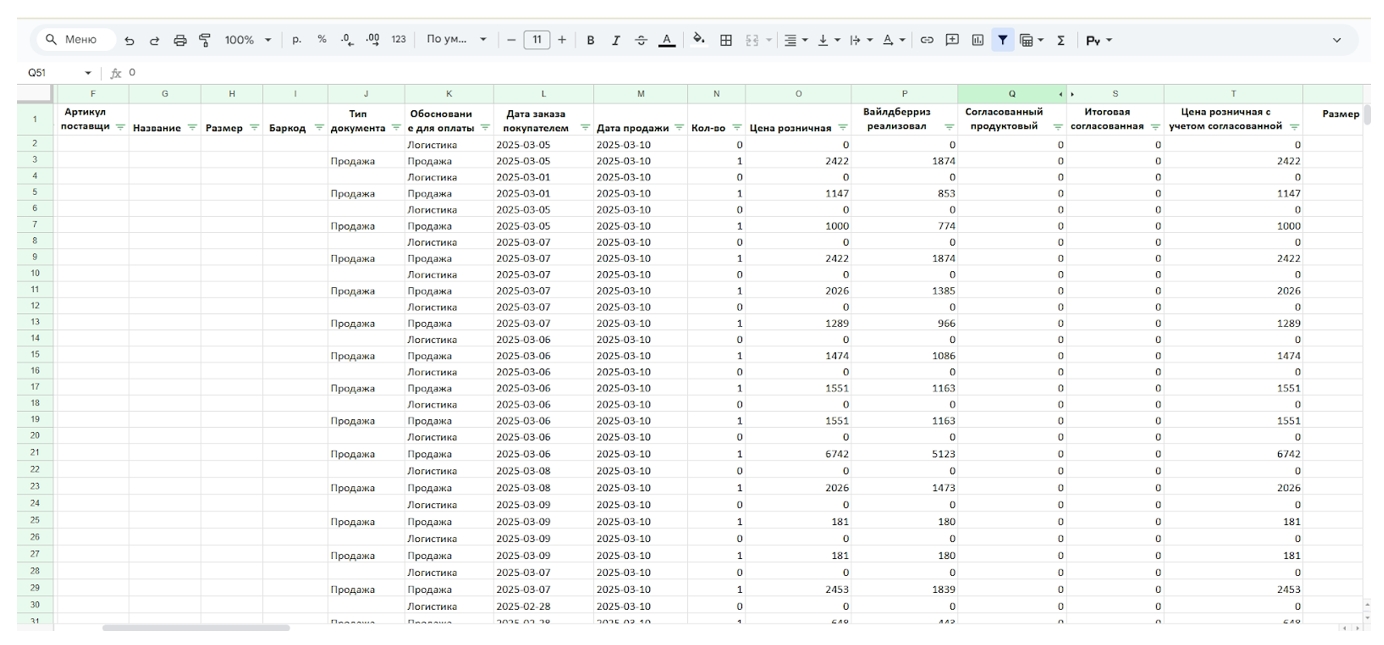Click the Insert link icon
Viewport: 1384px width, 645px height.
coord(926,40)
